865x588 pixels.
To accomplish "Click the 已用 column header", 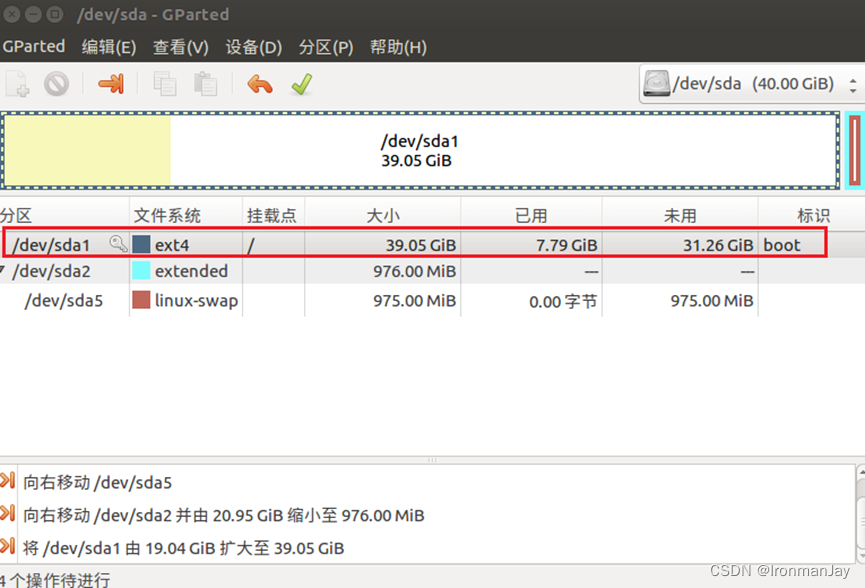I will pos(531,215).
